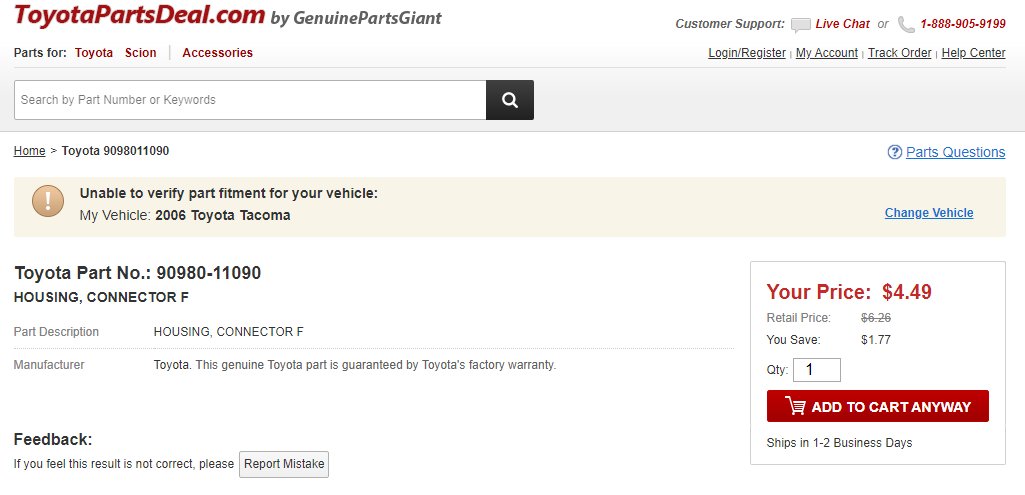
Task: Click the Login/Register link
Action: pyautogui.click(x=747, y=53)
